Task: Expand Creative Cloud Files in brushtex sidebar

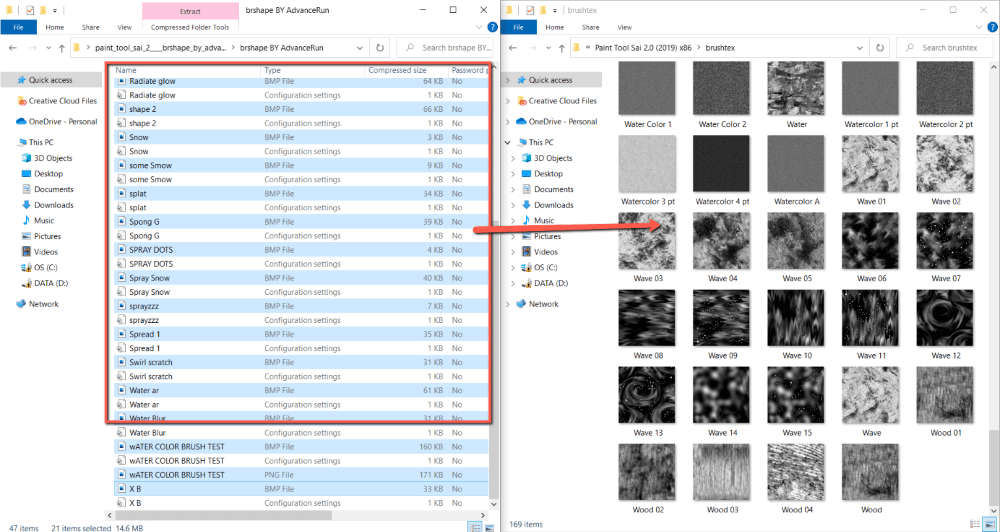Action: point(508,101)
